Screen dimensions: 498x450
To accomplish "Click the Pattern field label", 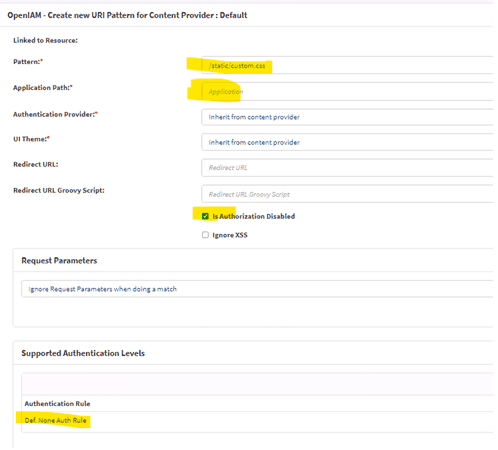I will (x=28, y=62).
